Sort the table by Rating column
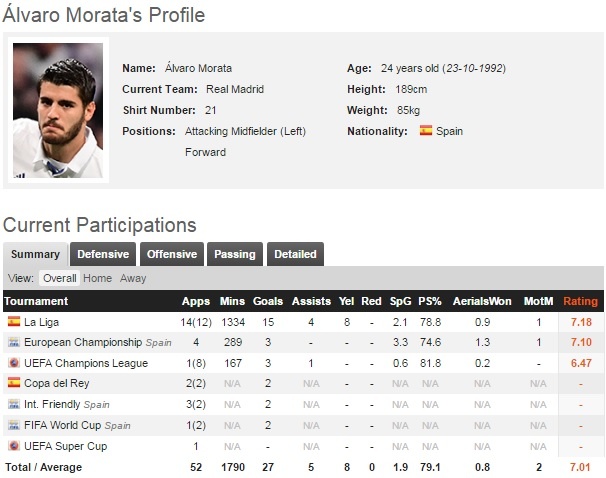 581,301
